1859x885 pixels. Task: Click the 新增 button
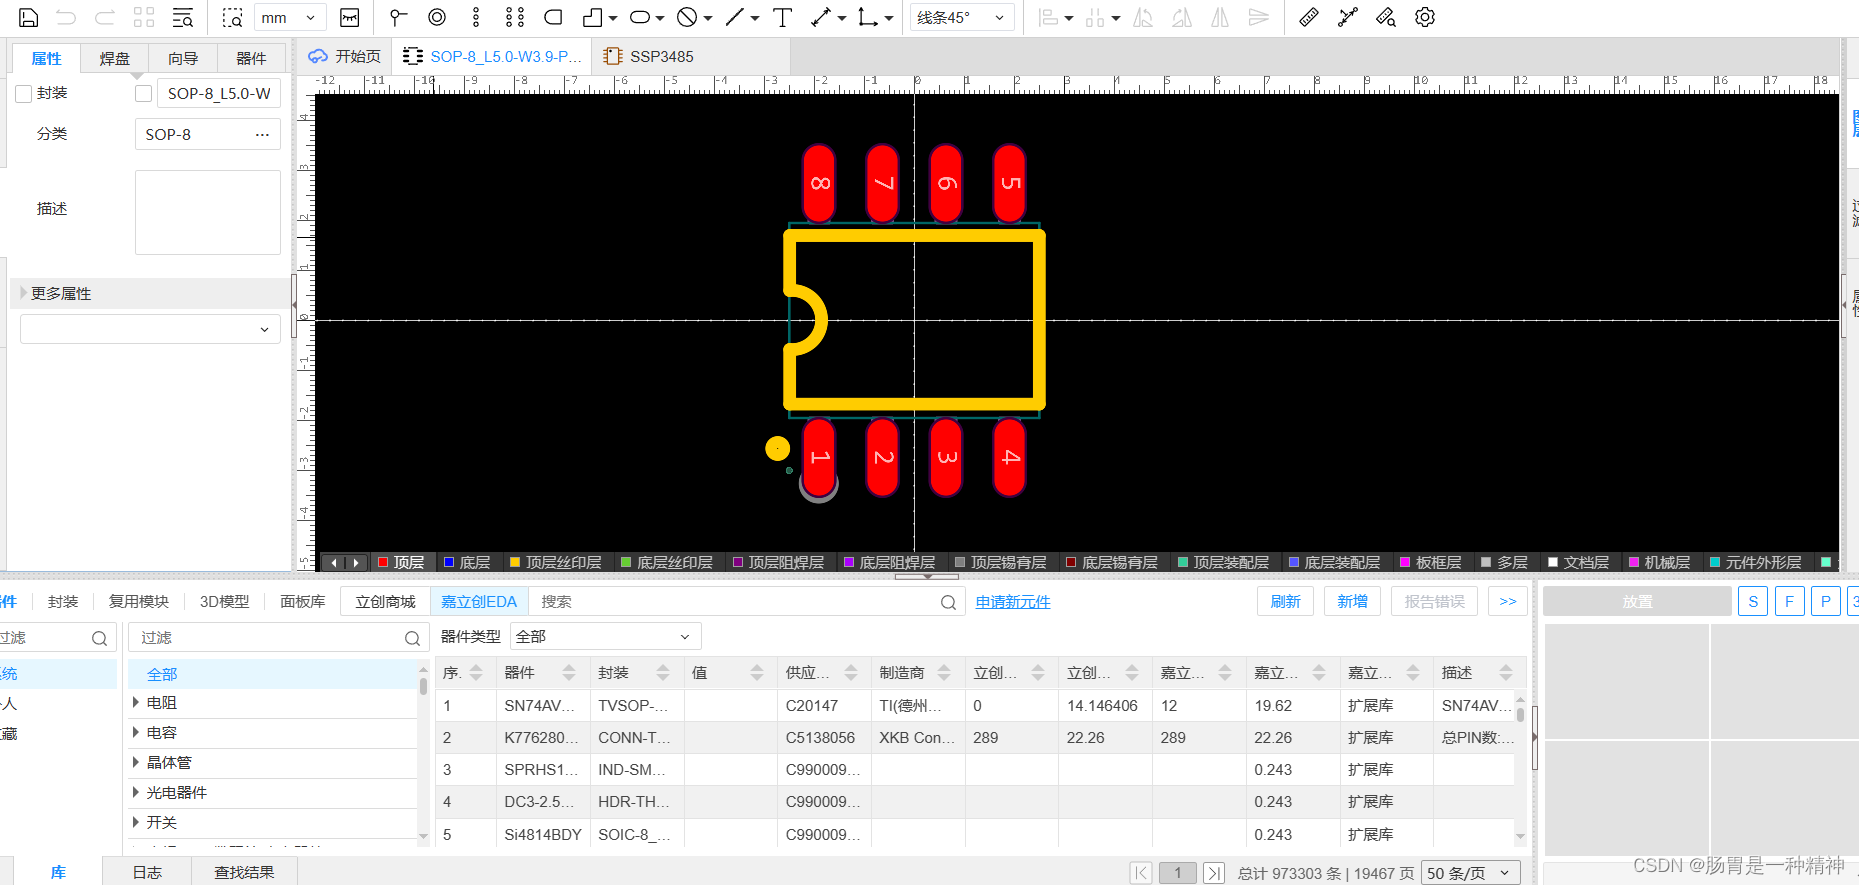tap(1352, 601)
